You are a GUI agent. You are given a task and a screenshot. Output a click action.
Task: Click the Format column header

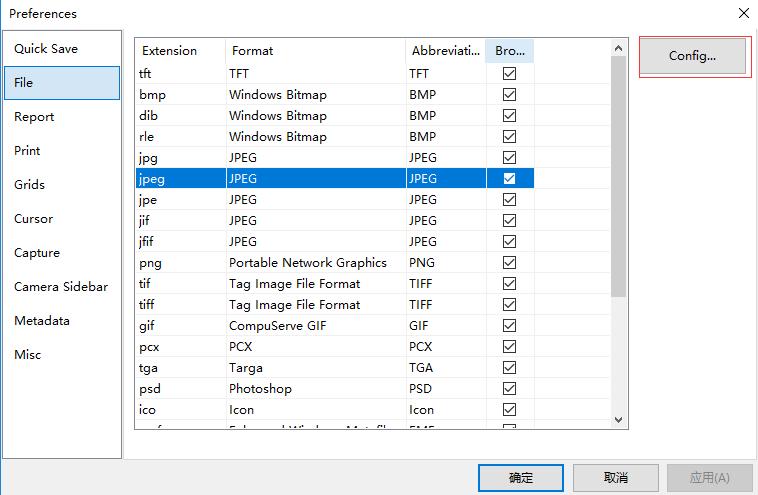tap(252, 51)
